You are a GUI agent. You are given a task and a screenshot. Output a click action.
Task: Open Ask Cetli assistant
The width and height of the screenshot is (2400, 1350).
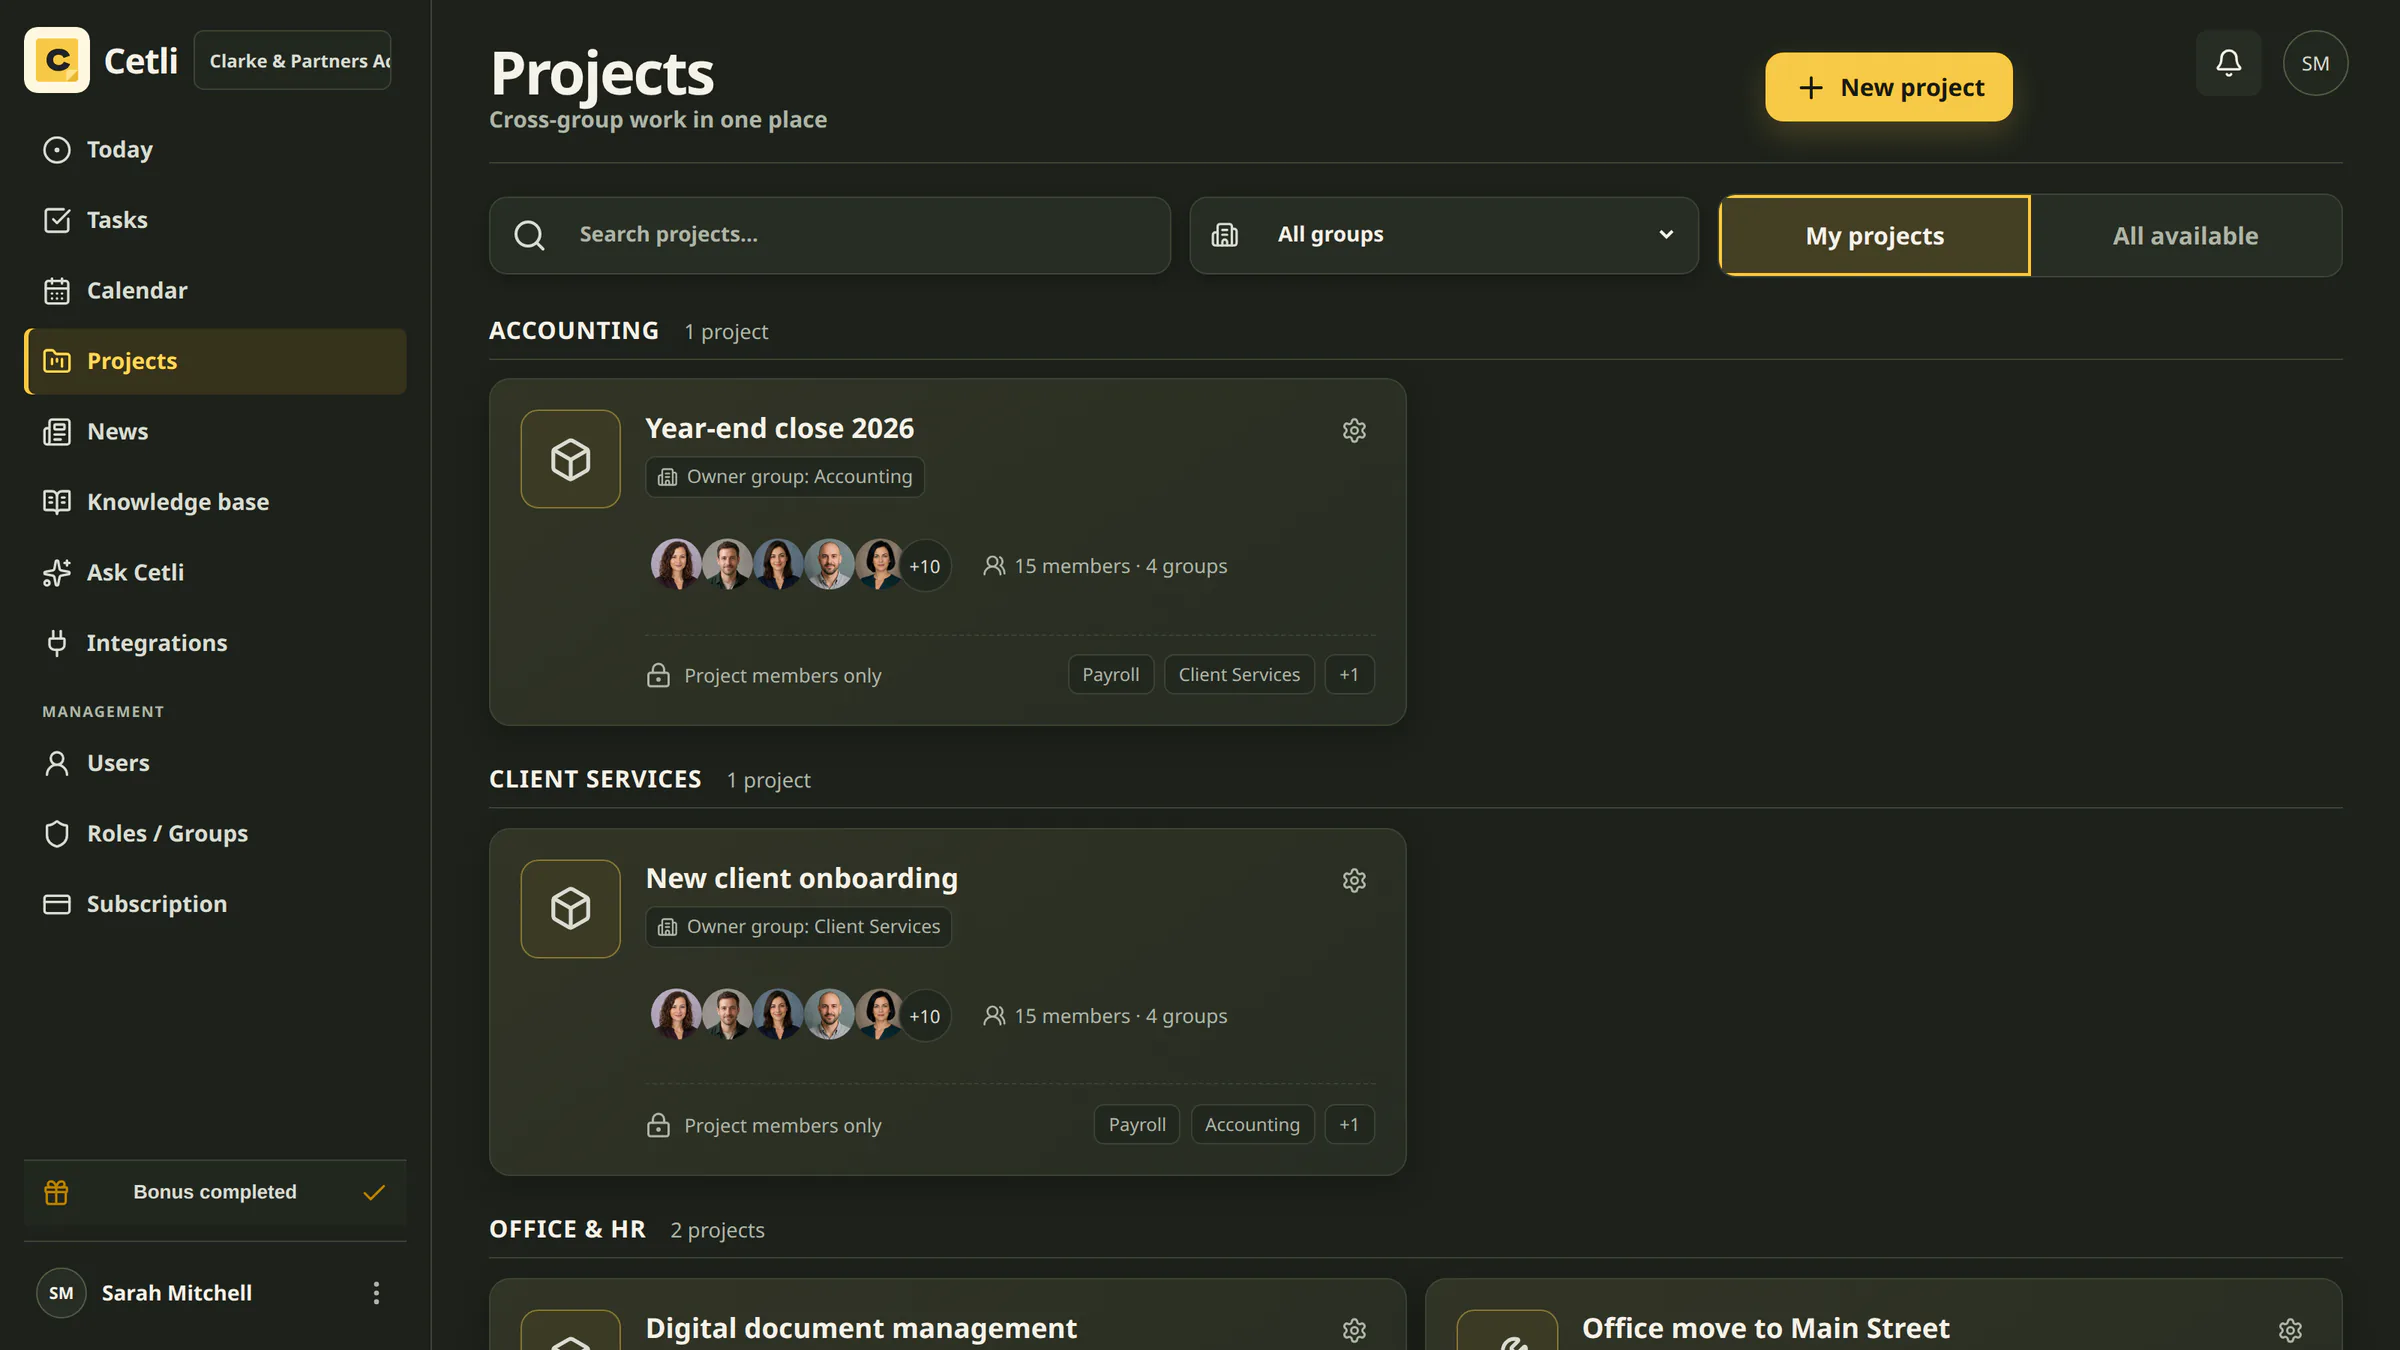215,573
